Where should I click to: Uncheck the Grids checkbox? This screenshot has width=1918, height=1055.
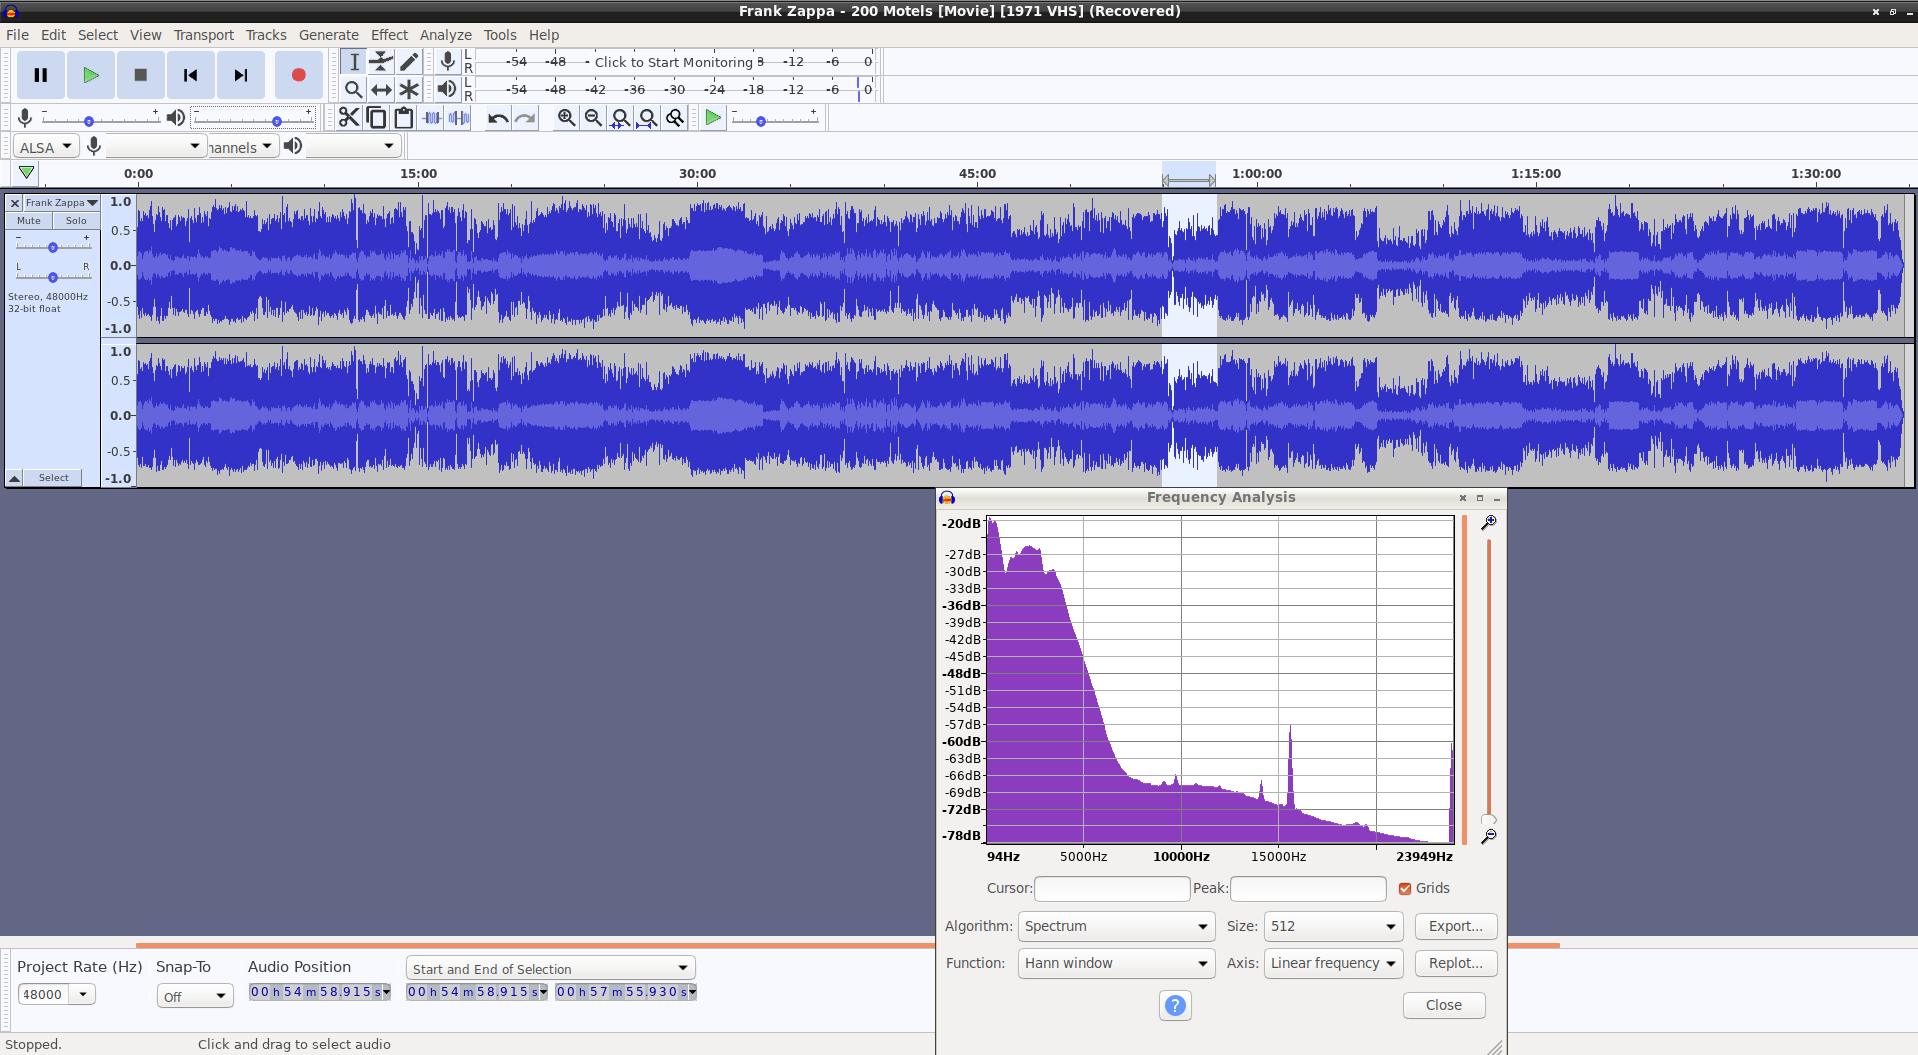pos(1405,889)
